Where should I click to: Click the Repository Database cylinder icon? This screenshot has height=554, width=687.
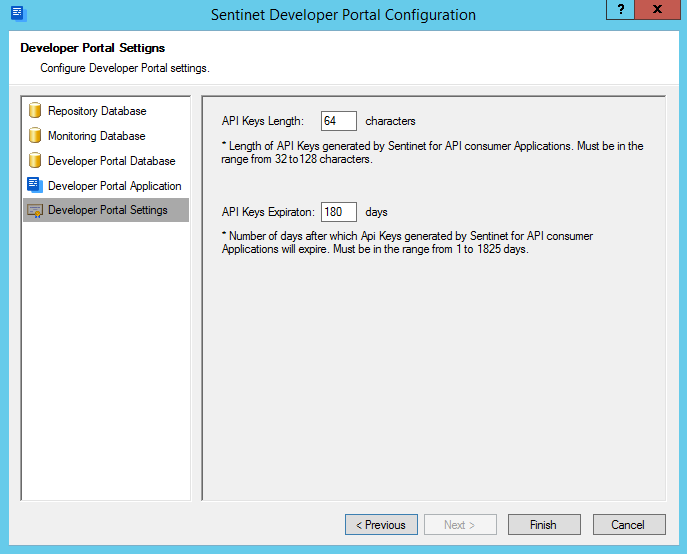coord(35,110)
